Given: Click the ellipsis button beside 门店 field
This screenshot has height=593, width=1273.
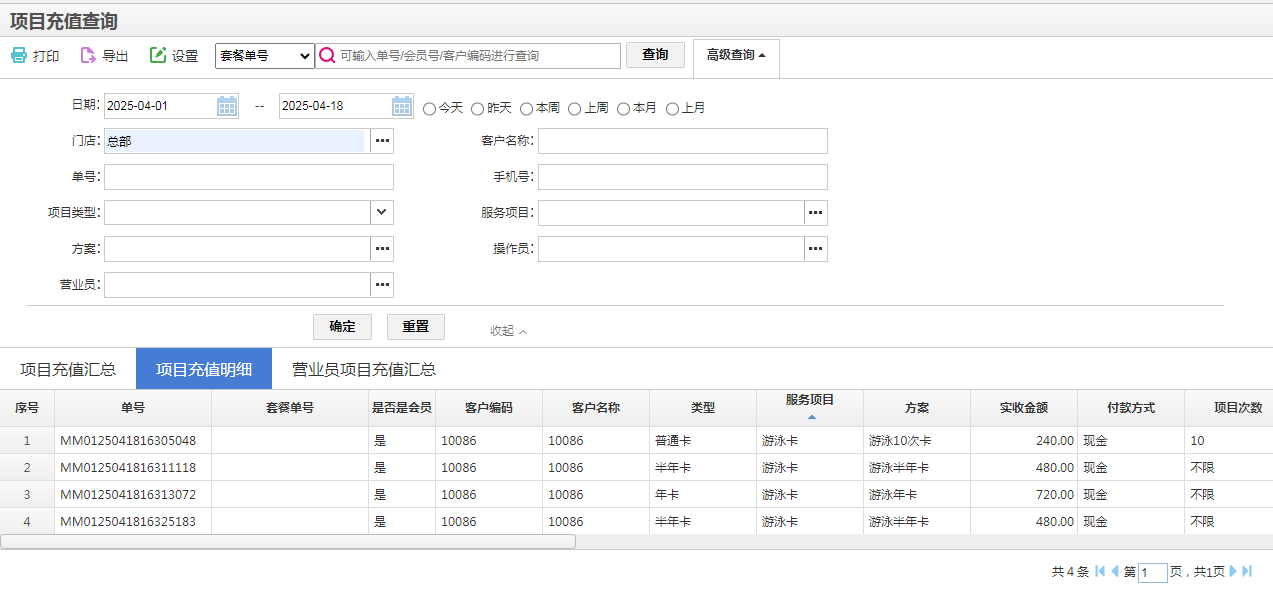Looking at the screenshot, I should (382, 141).
